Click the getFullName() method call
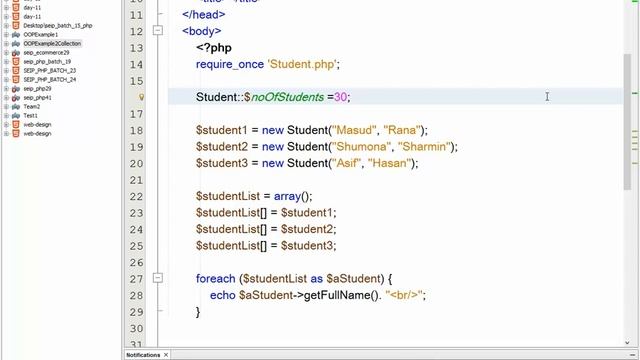 pos(341,295)
